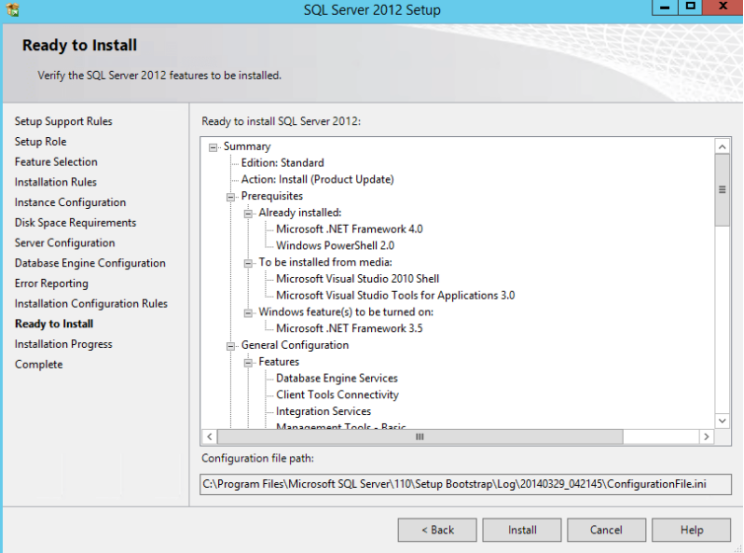Open Help for this setup page
Image resolution: width=744 pixels, height=553 pixels.
691,530
